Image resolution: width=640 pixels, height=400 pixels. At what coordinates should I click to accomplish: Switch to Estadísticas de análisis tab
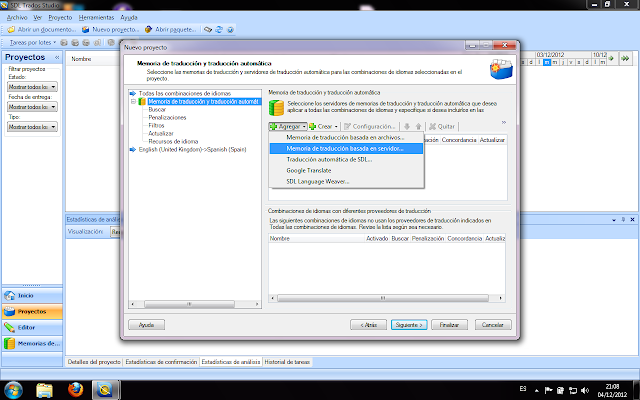[x=231, y=362]
